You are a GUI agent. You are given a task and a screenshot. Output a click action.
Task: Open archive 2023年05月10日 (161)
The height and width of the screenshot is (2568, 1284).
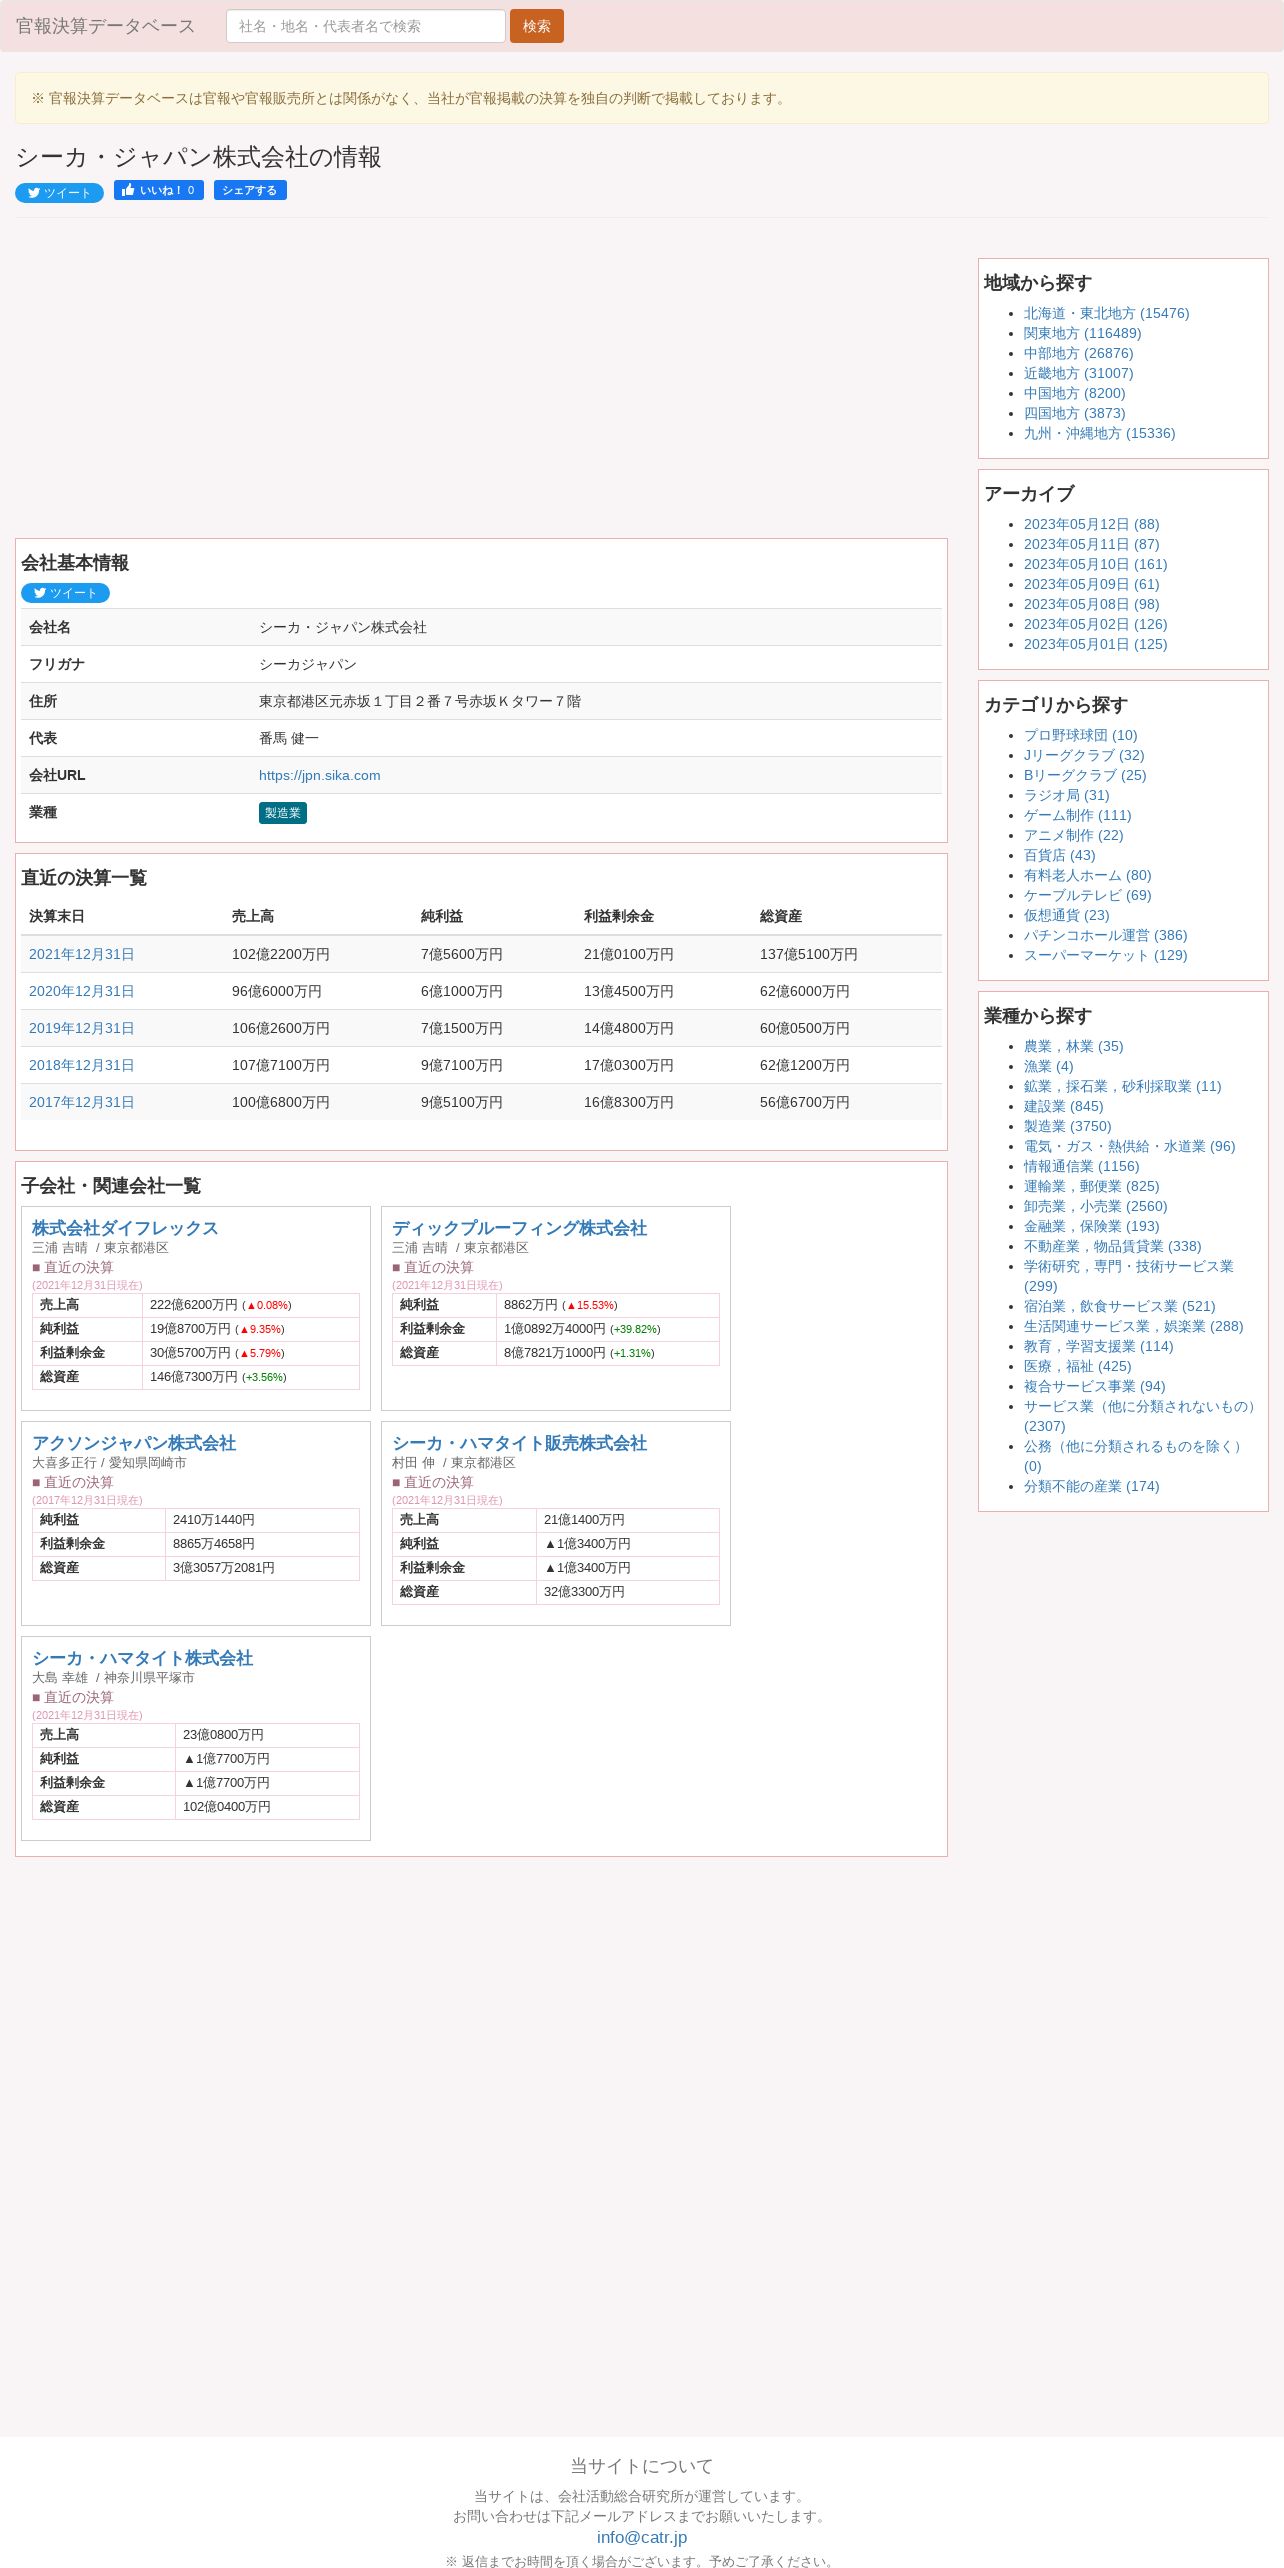pos(1095,564)
